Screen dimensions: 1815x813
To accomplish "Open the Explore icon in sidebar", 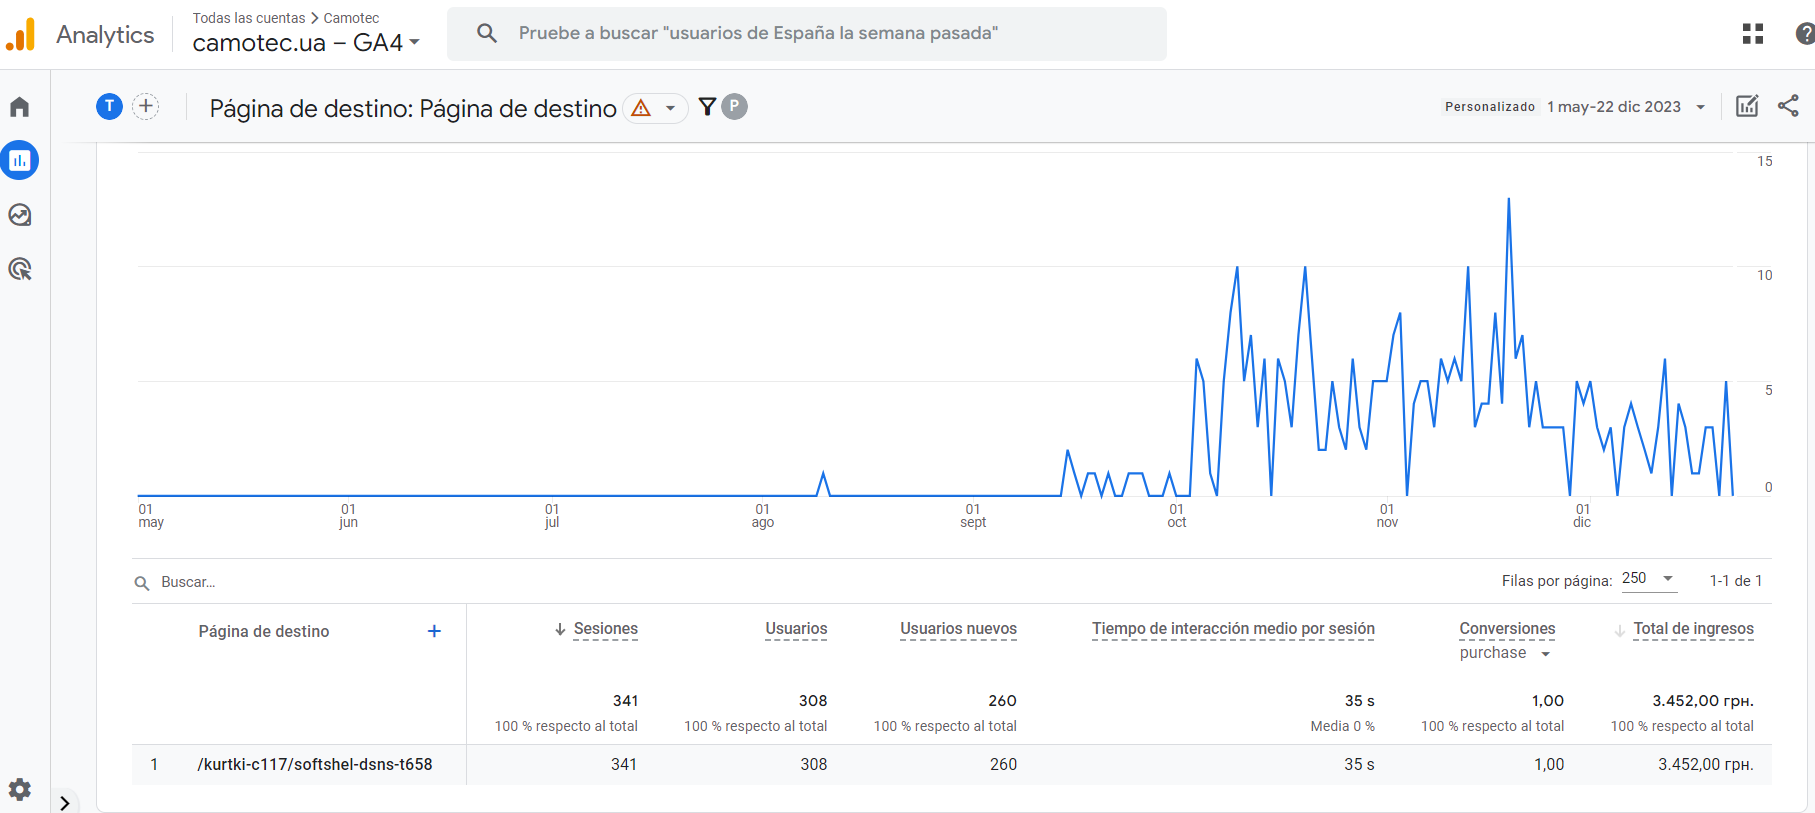I will pos(20,215).
